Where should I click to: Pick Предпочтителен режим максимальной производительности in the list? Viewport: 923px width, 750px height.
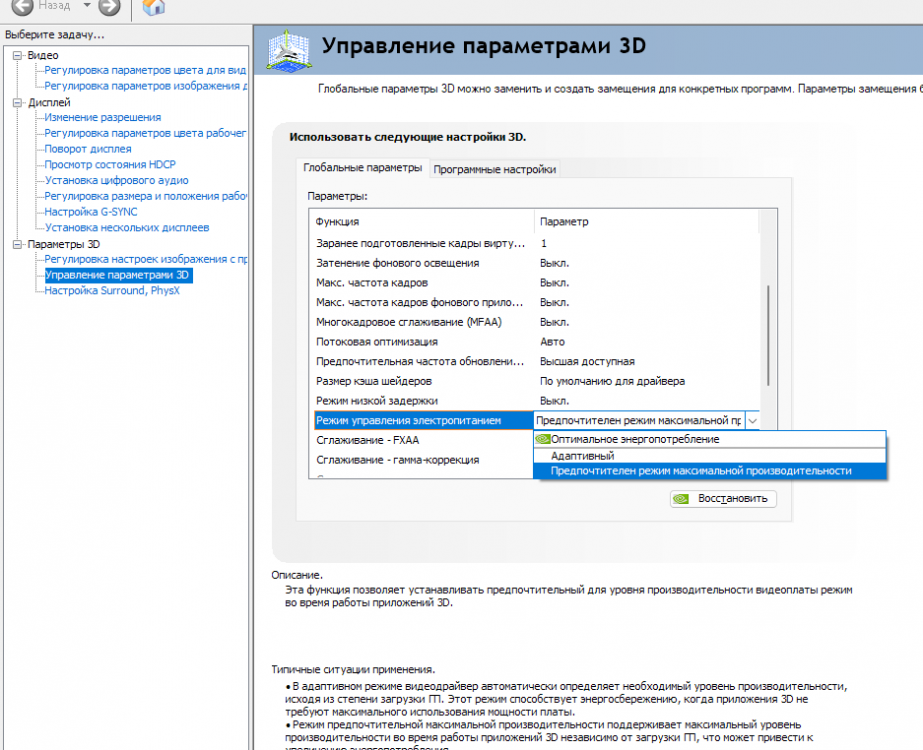[700, 471]
